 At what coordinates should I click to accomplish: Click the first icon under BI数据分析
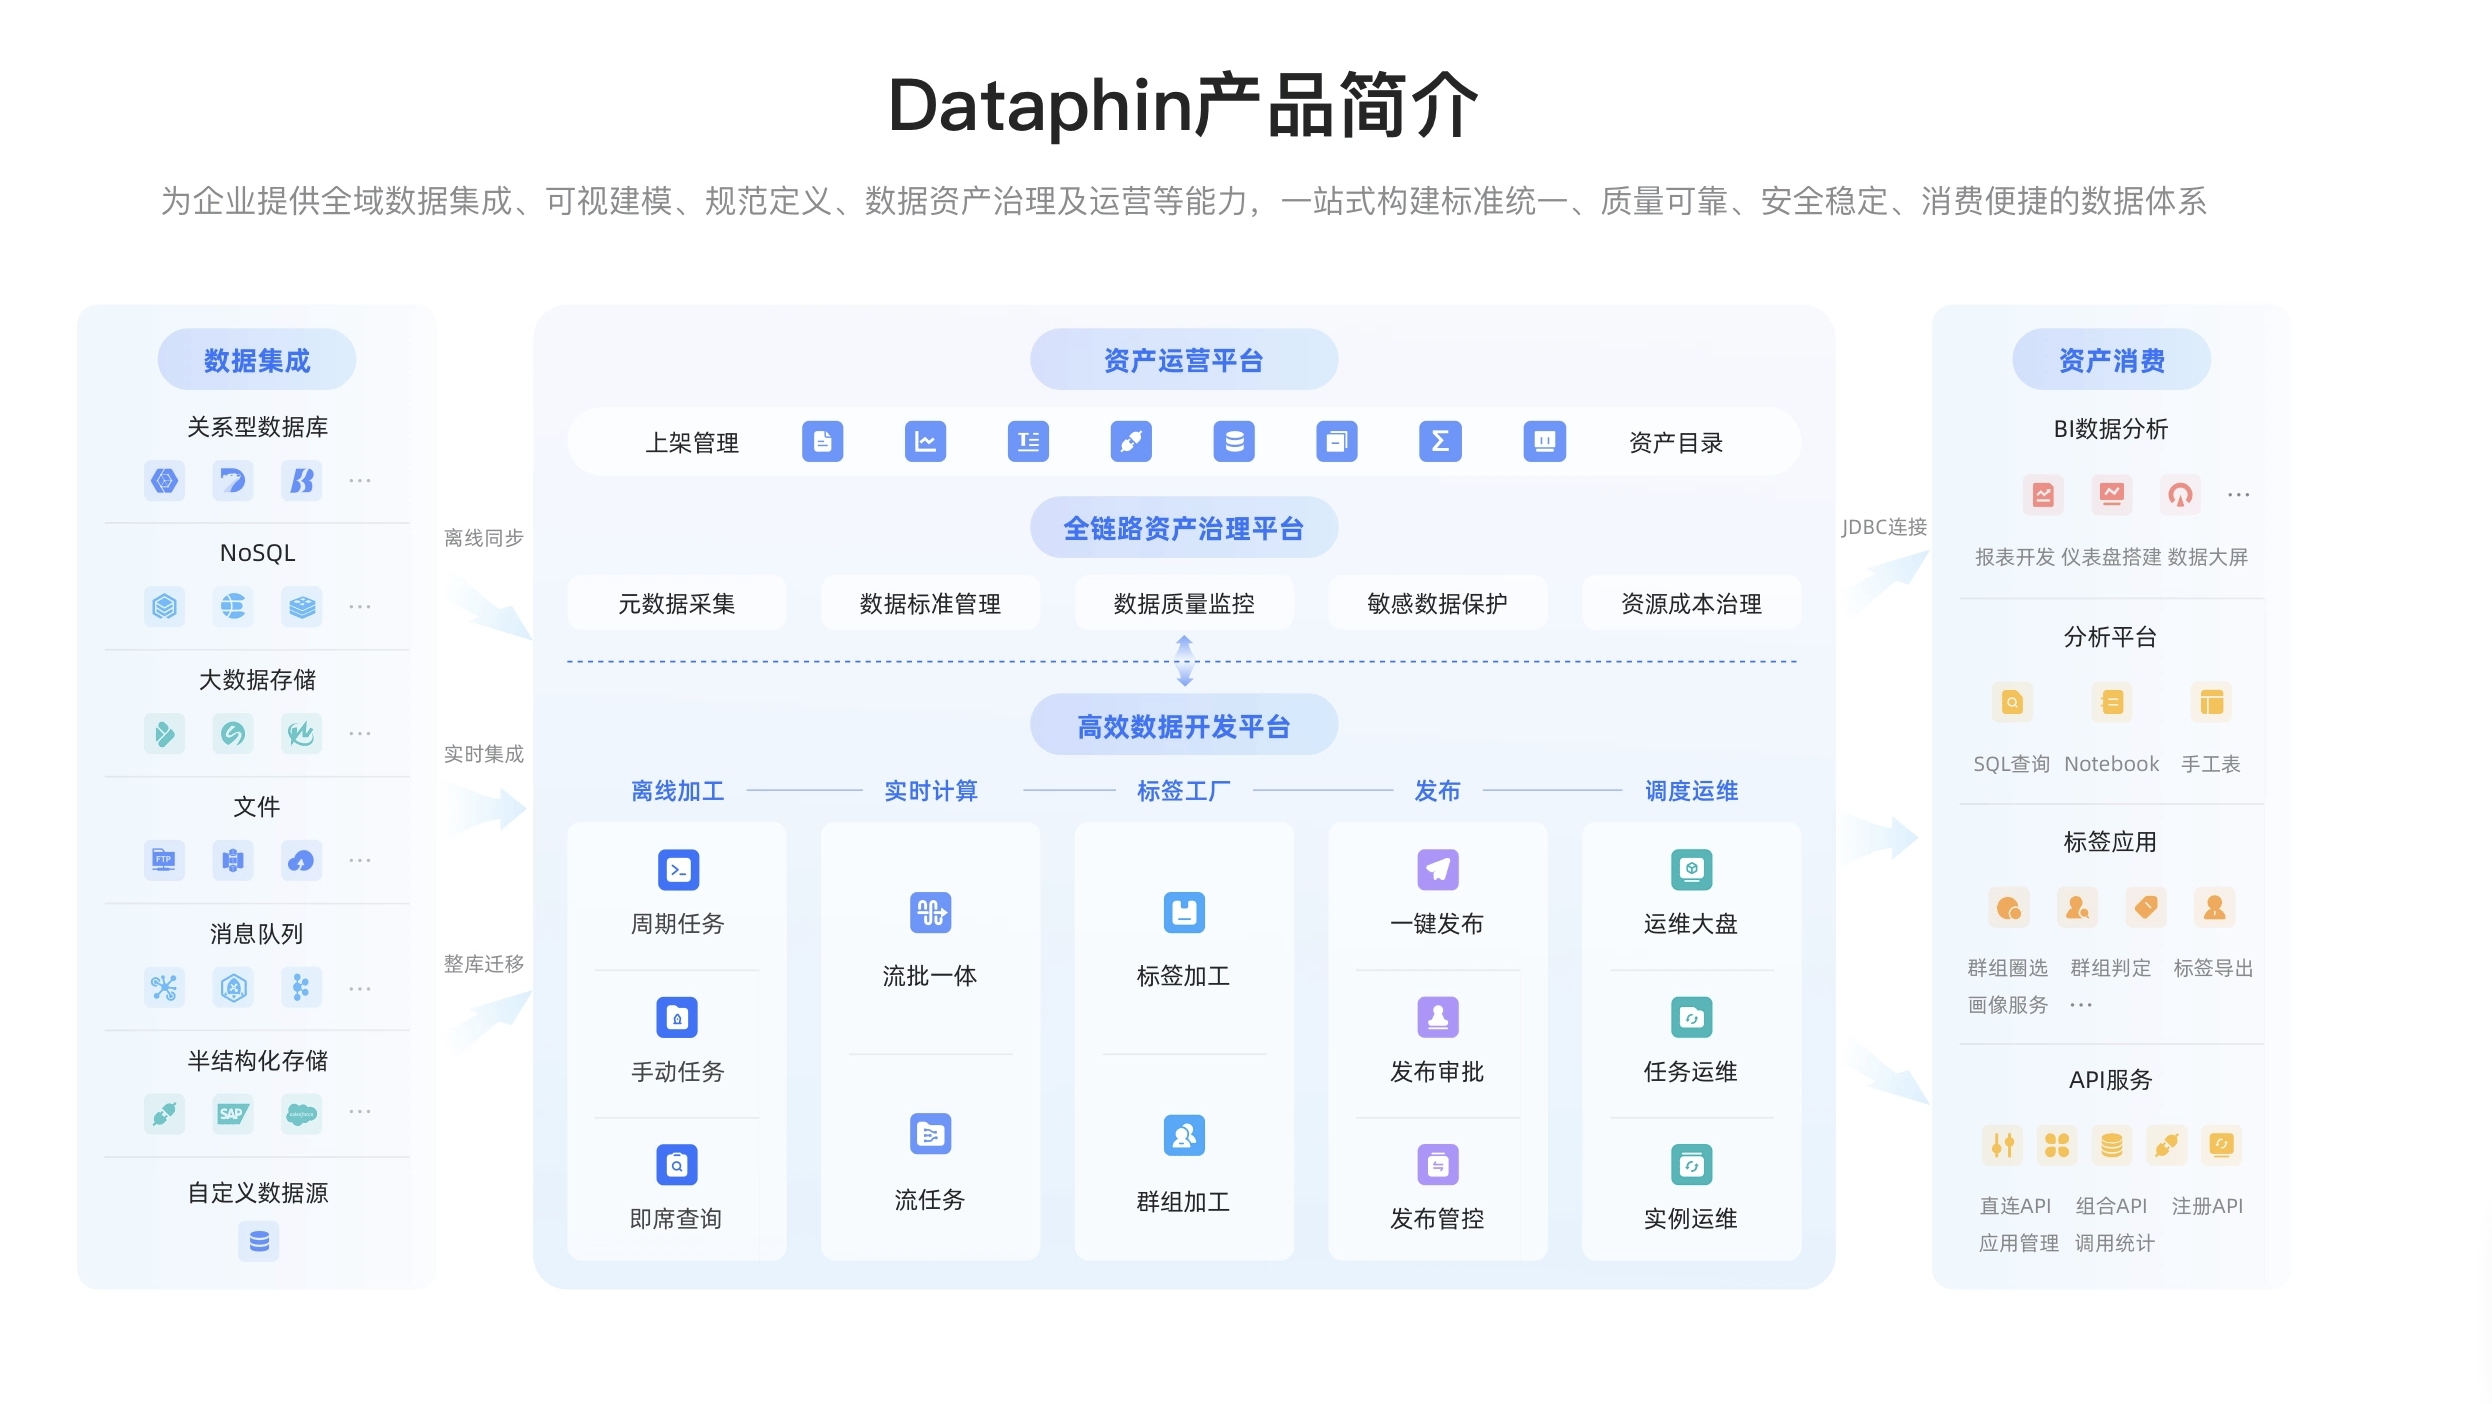(x=2043, y=494)
